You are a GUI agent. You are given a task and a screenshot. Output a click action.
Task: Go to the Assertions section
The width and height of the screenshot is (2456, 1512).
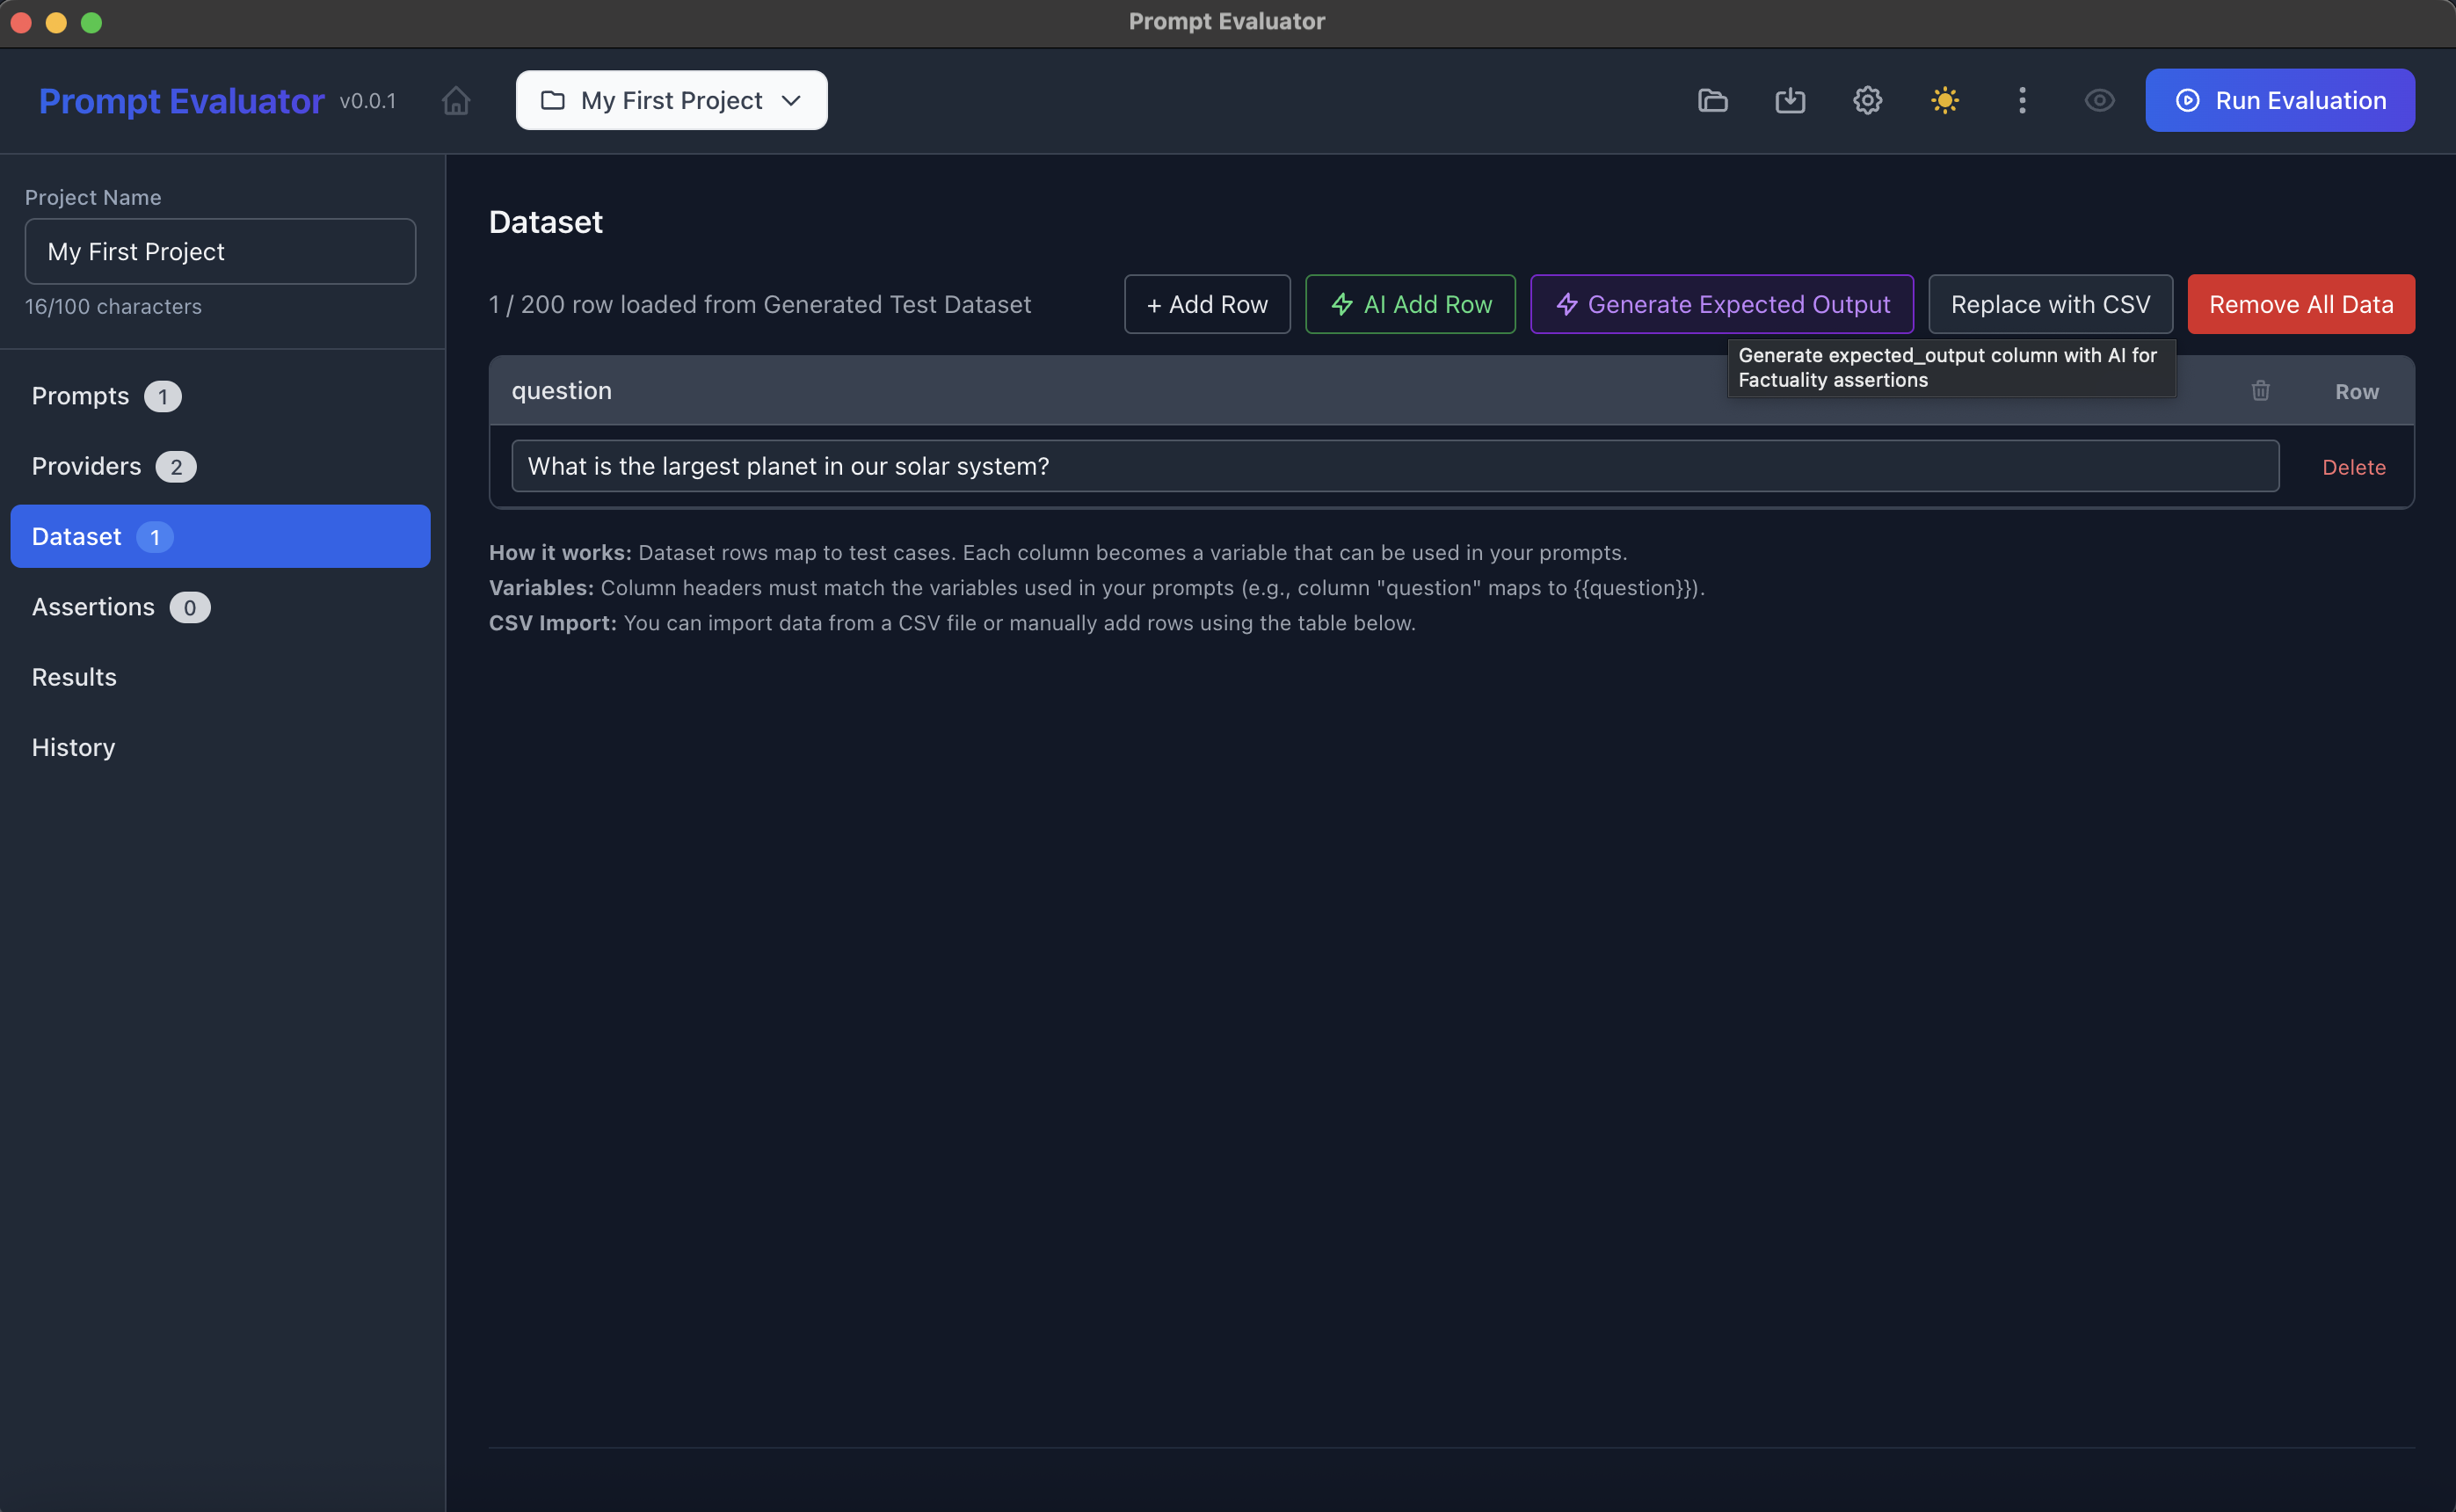tap(120, 606)
